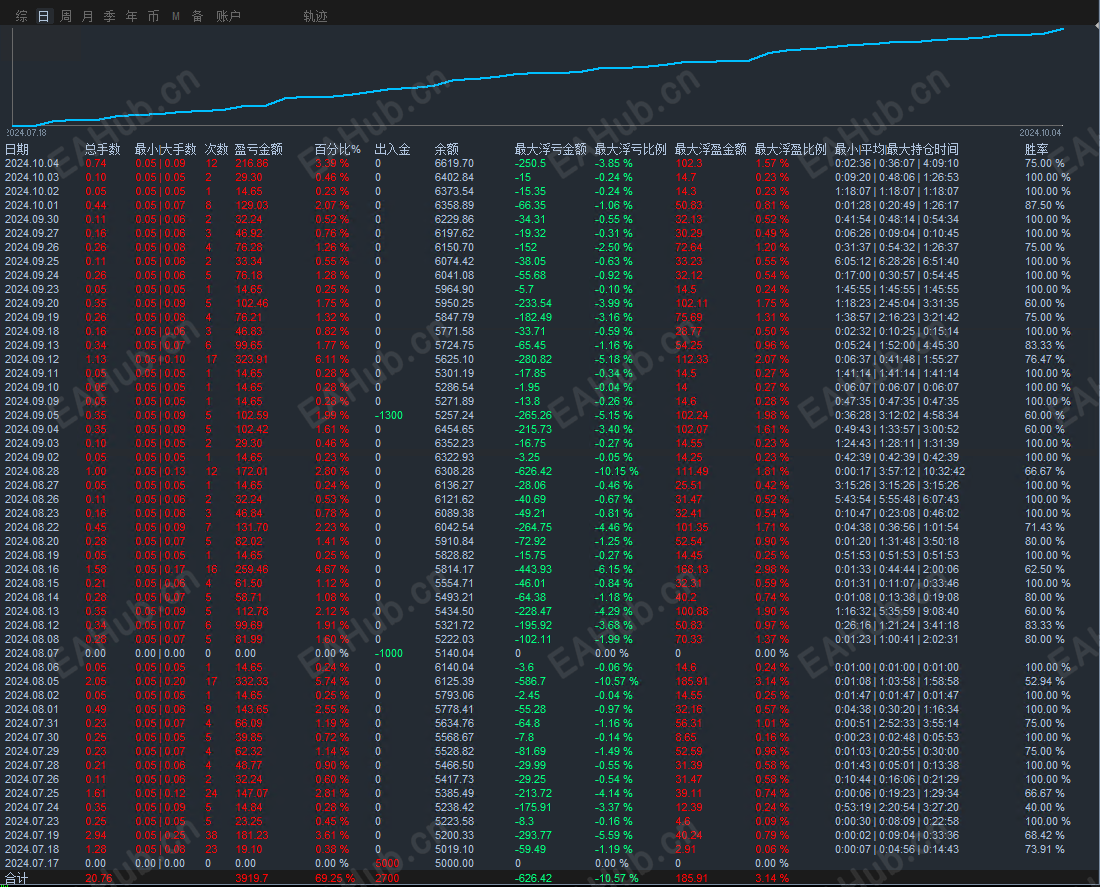Select the 2024.07.17 row date cell

click(x=32, y=863)
